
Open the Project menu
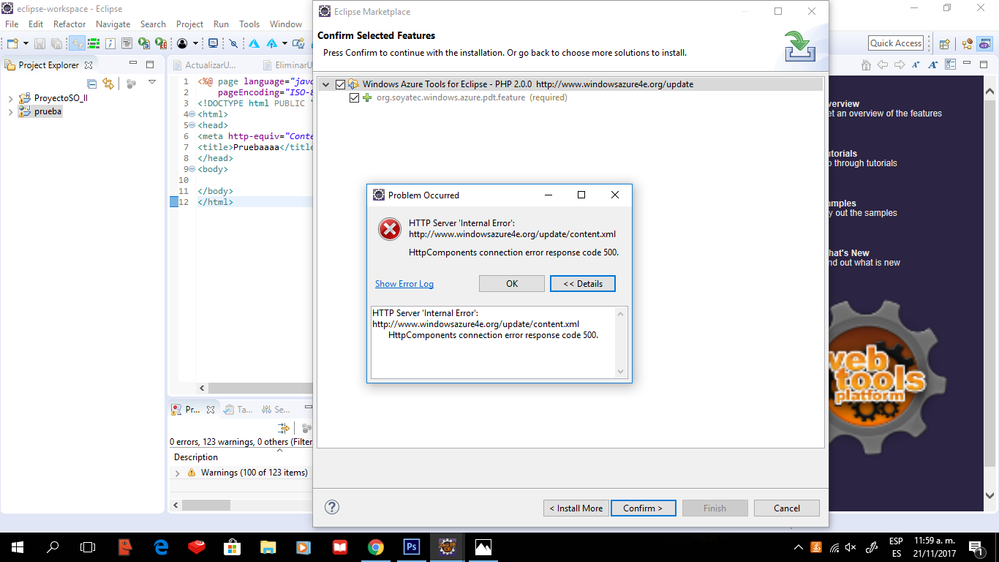coord(189,24)
